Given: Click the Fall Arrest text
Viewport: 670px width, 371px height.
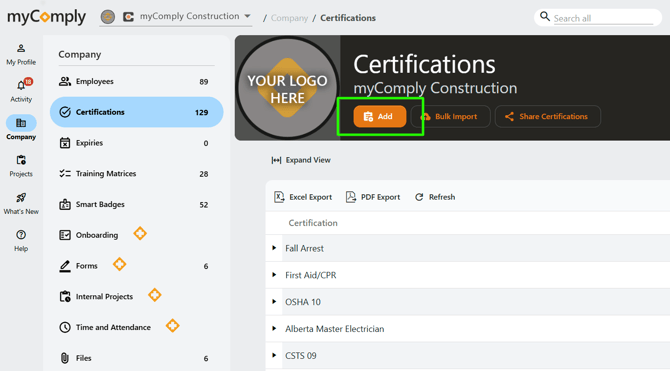Looking at the screenshot, I should click(x=304, y=248).
